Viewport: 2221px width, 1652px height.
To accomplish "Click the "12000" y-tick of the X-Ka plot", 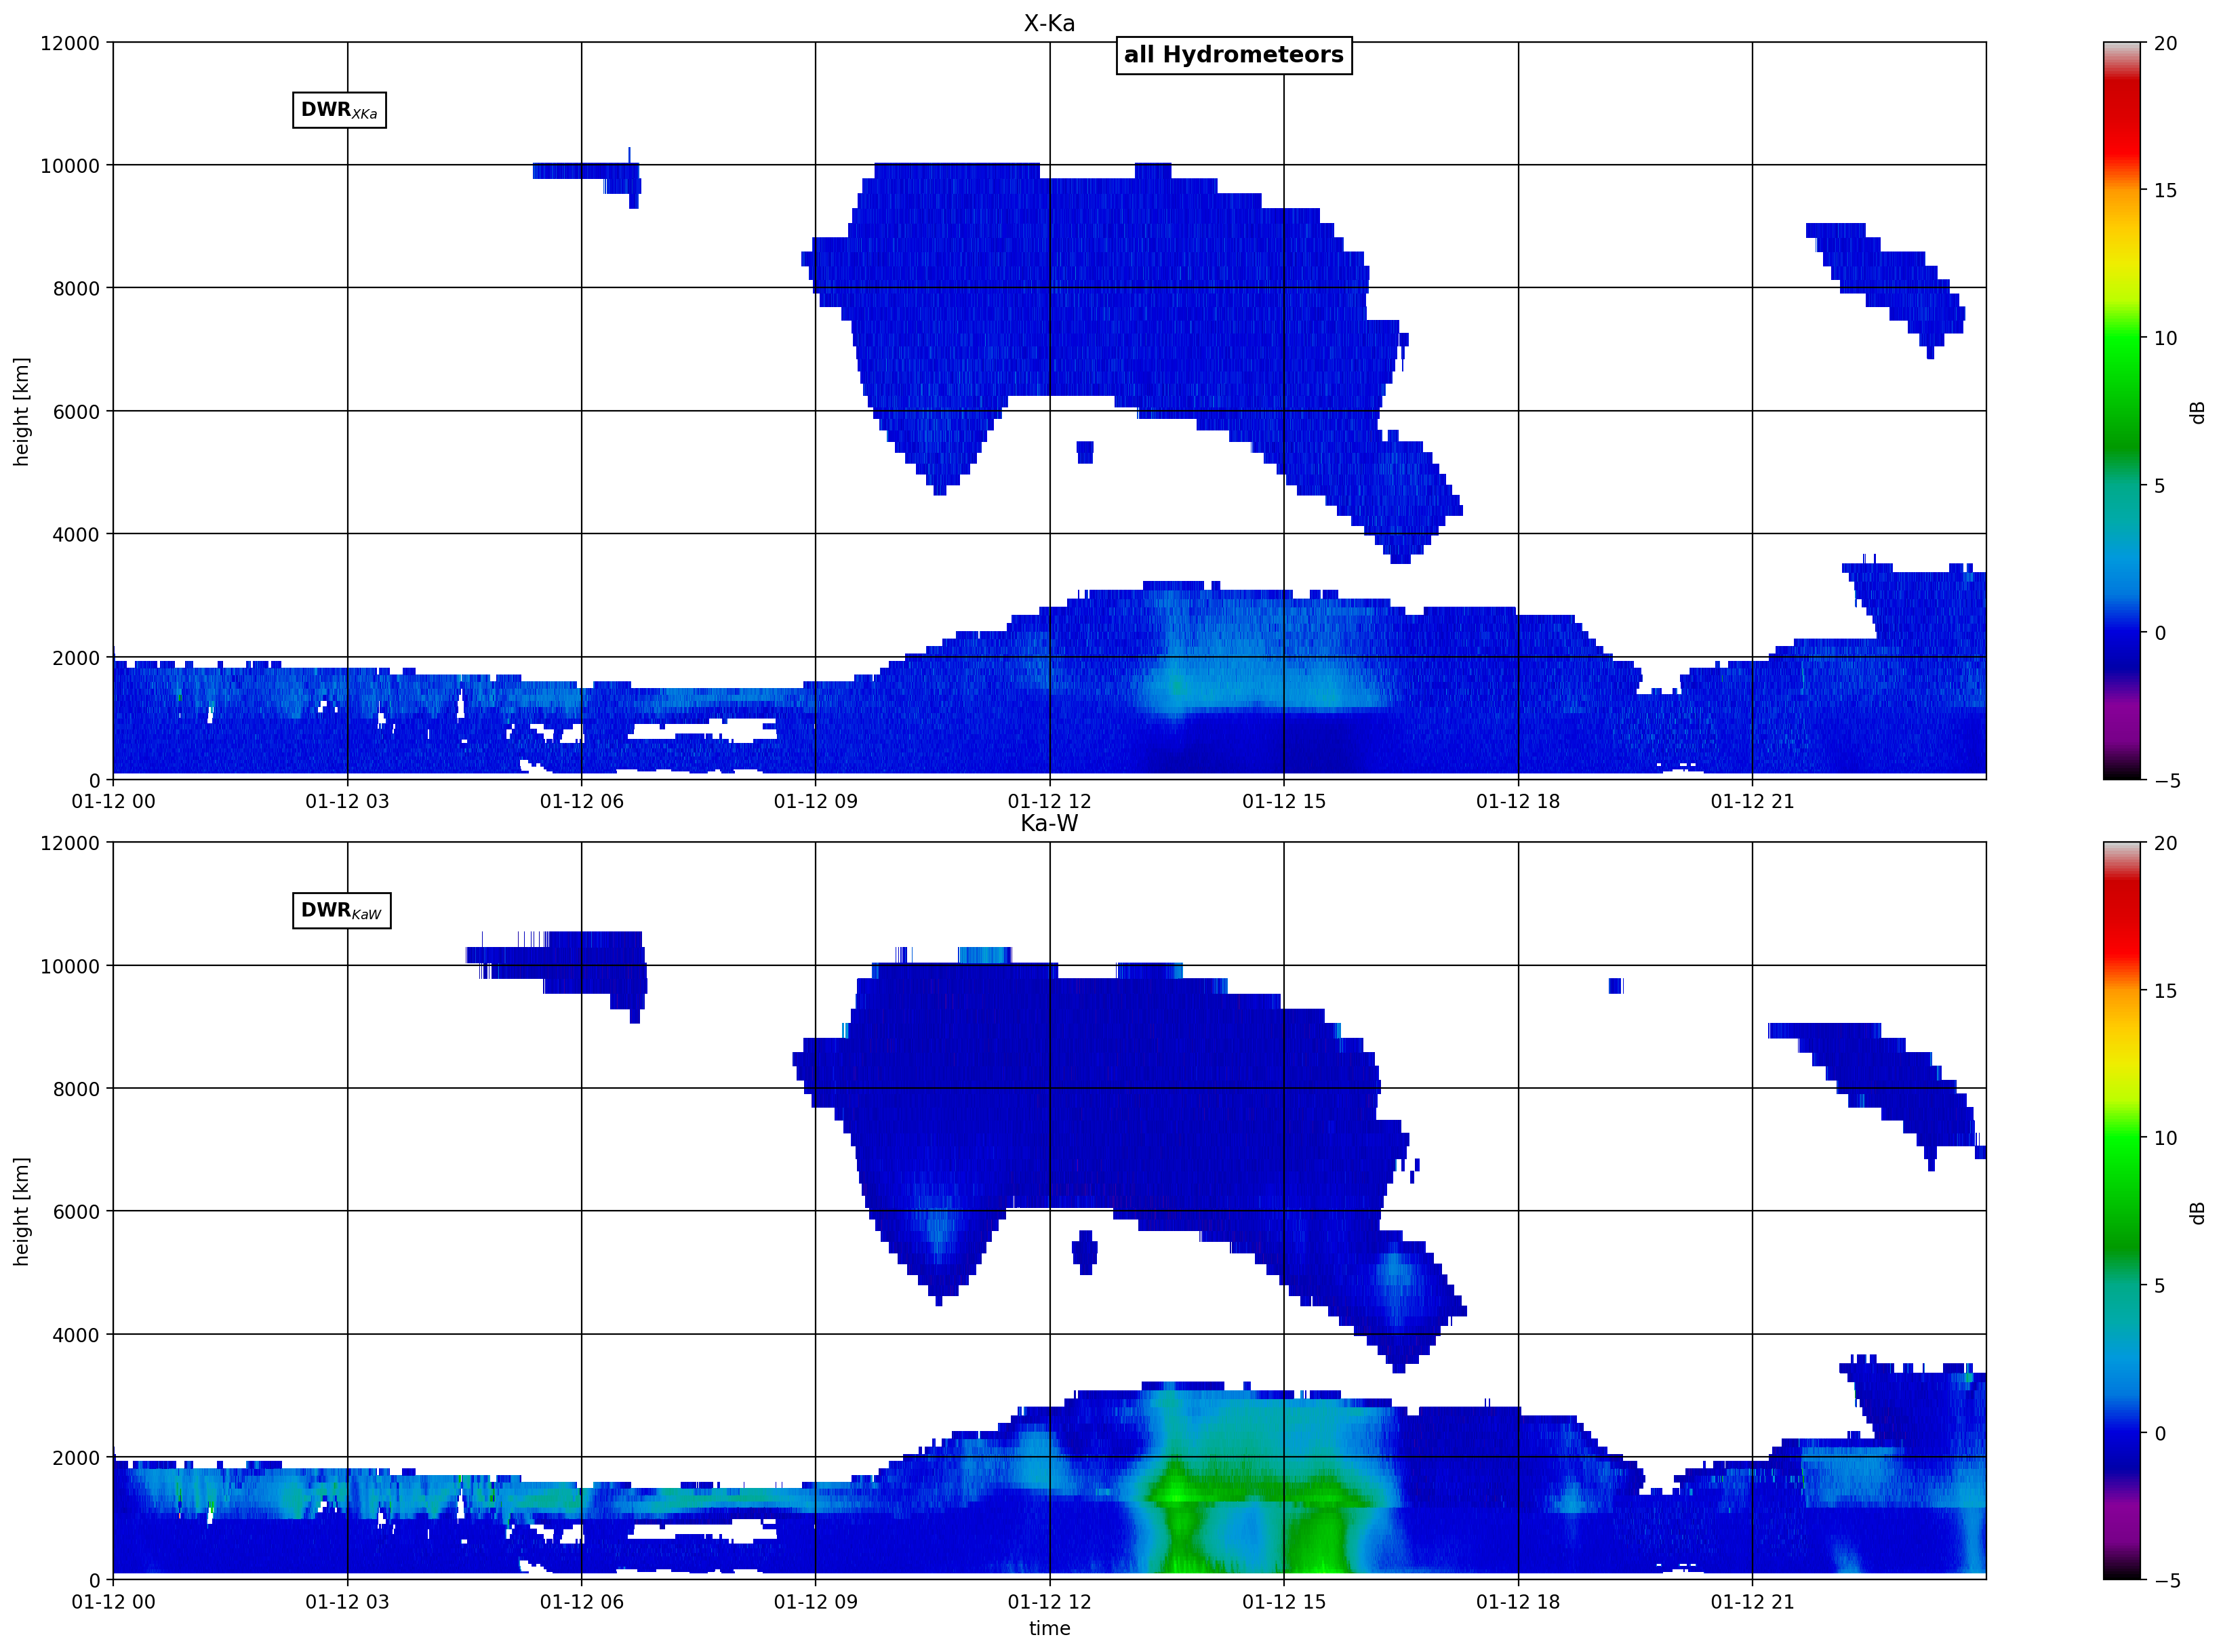I will [x=70, y=43].
